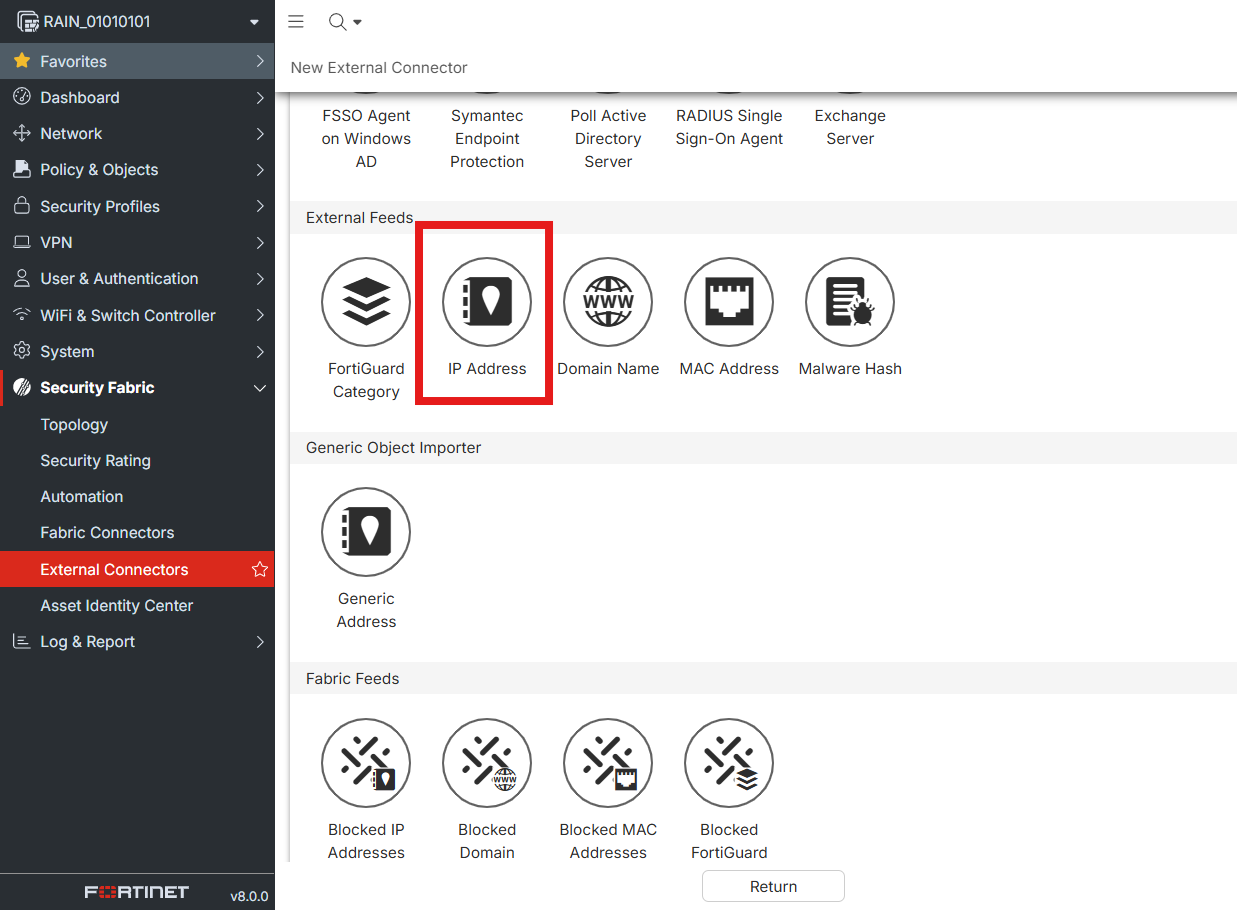Screen dimensions: 1237x910
Task: Choose the IP Address external feed icon
Action: pos(487,302)
